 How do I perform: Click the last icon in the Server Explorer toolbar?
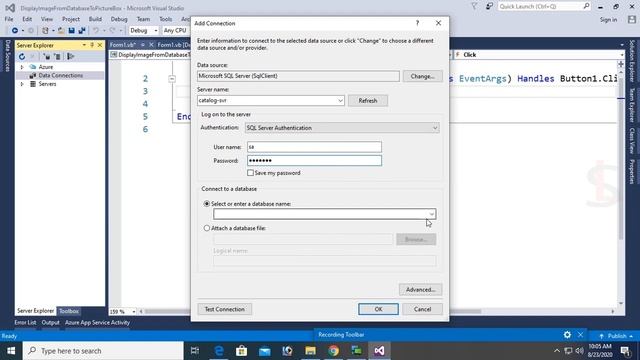coord(71,56)
